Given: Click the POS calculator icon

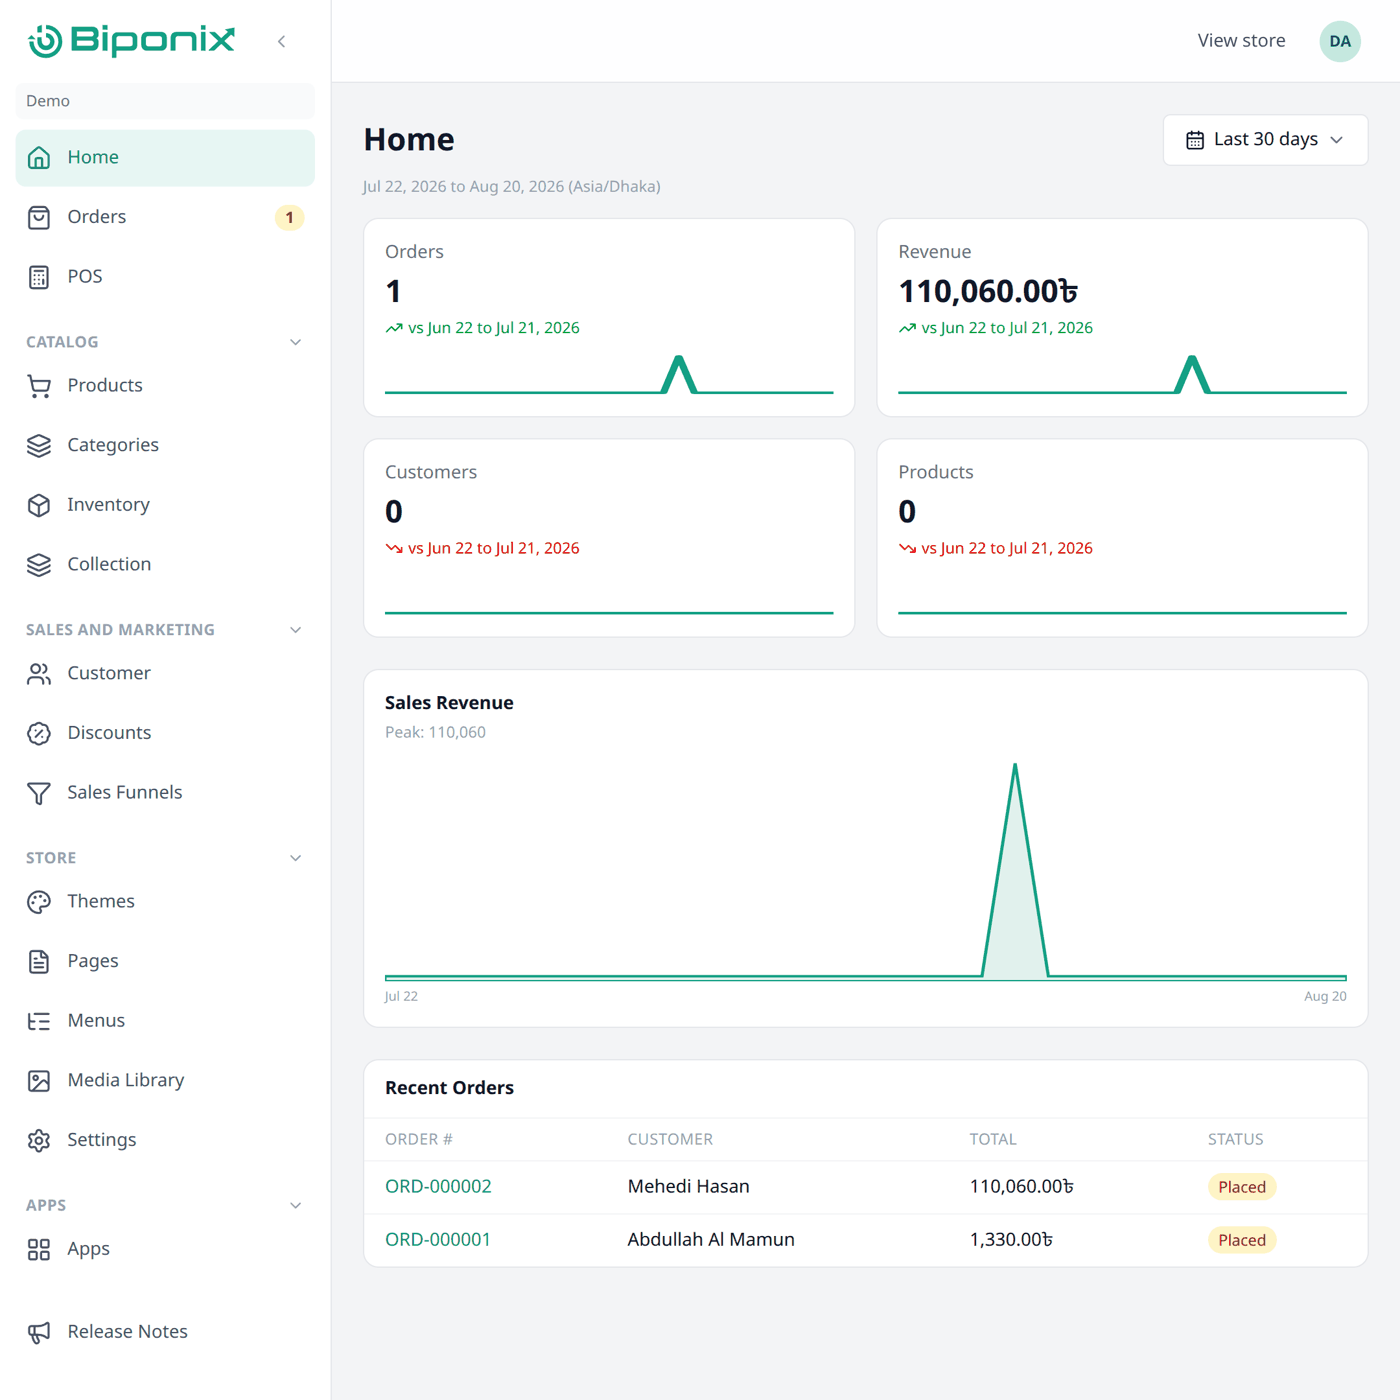Looking at the screenshot, I should (39, 277).
